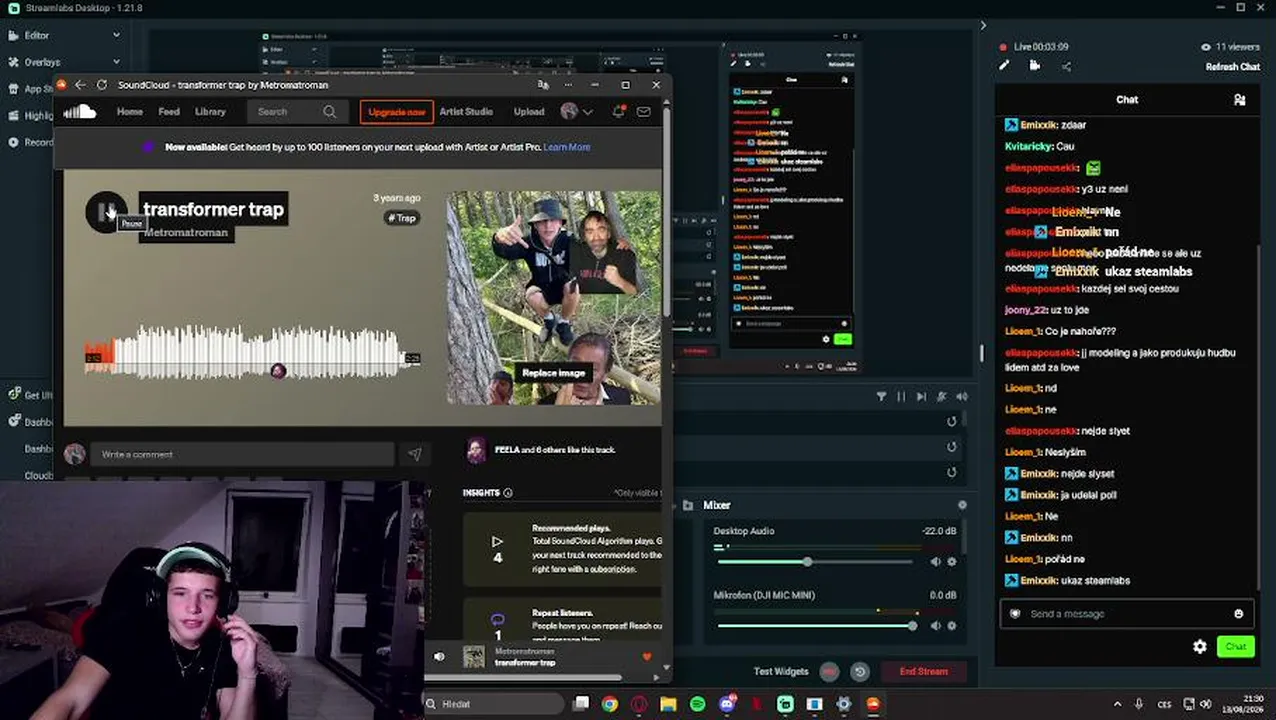Go to SoundCloud Home tab
The width and height of the screenshot is (1276, 720).
pos(129,112)
